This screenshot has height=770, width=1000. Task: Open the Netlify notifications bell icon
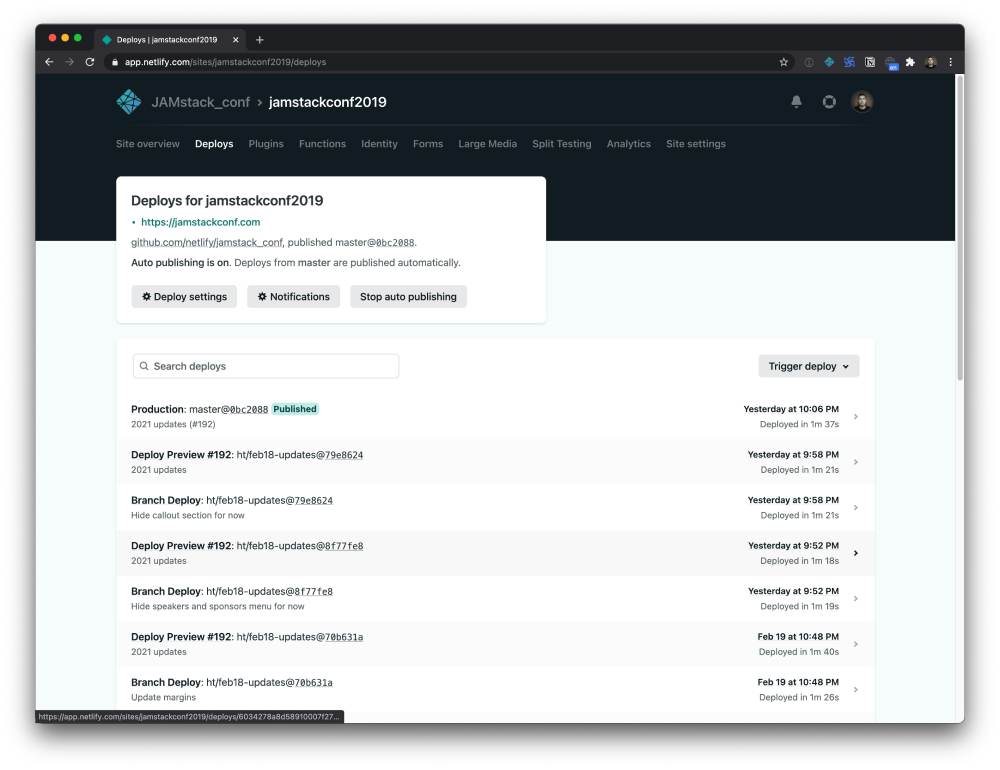[796, 101]
